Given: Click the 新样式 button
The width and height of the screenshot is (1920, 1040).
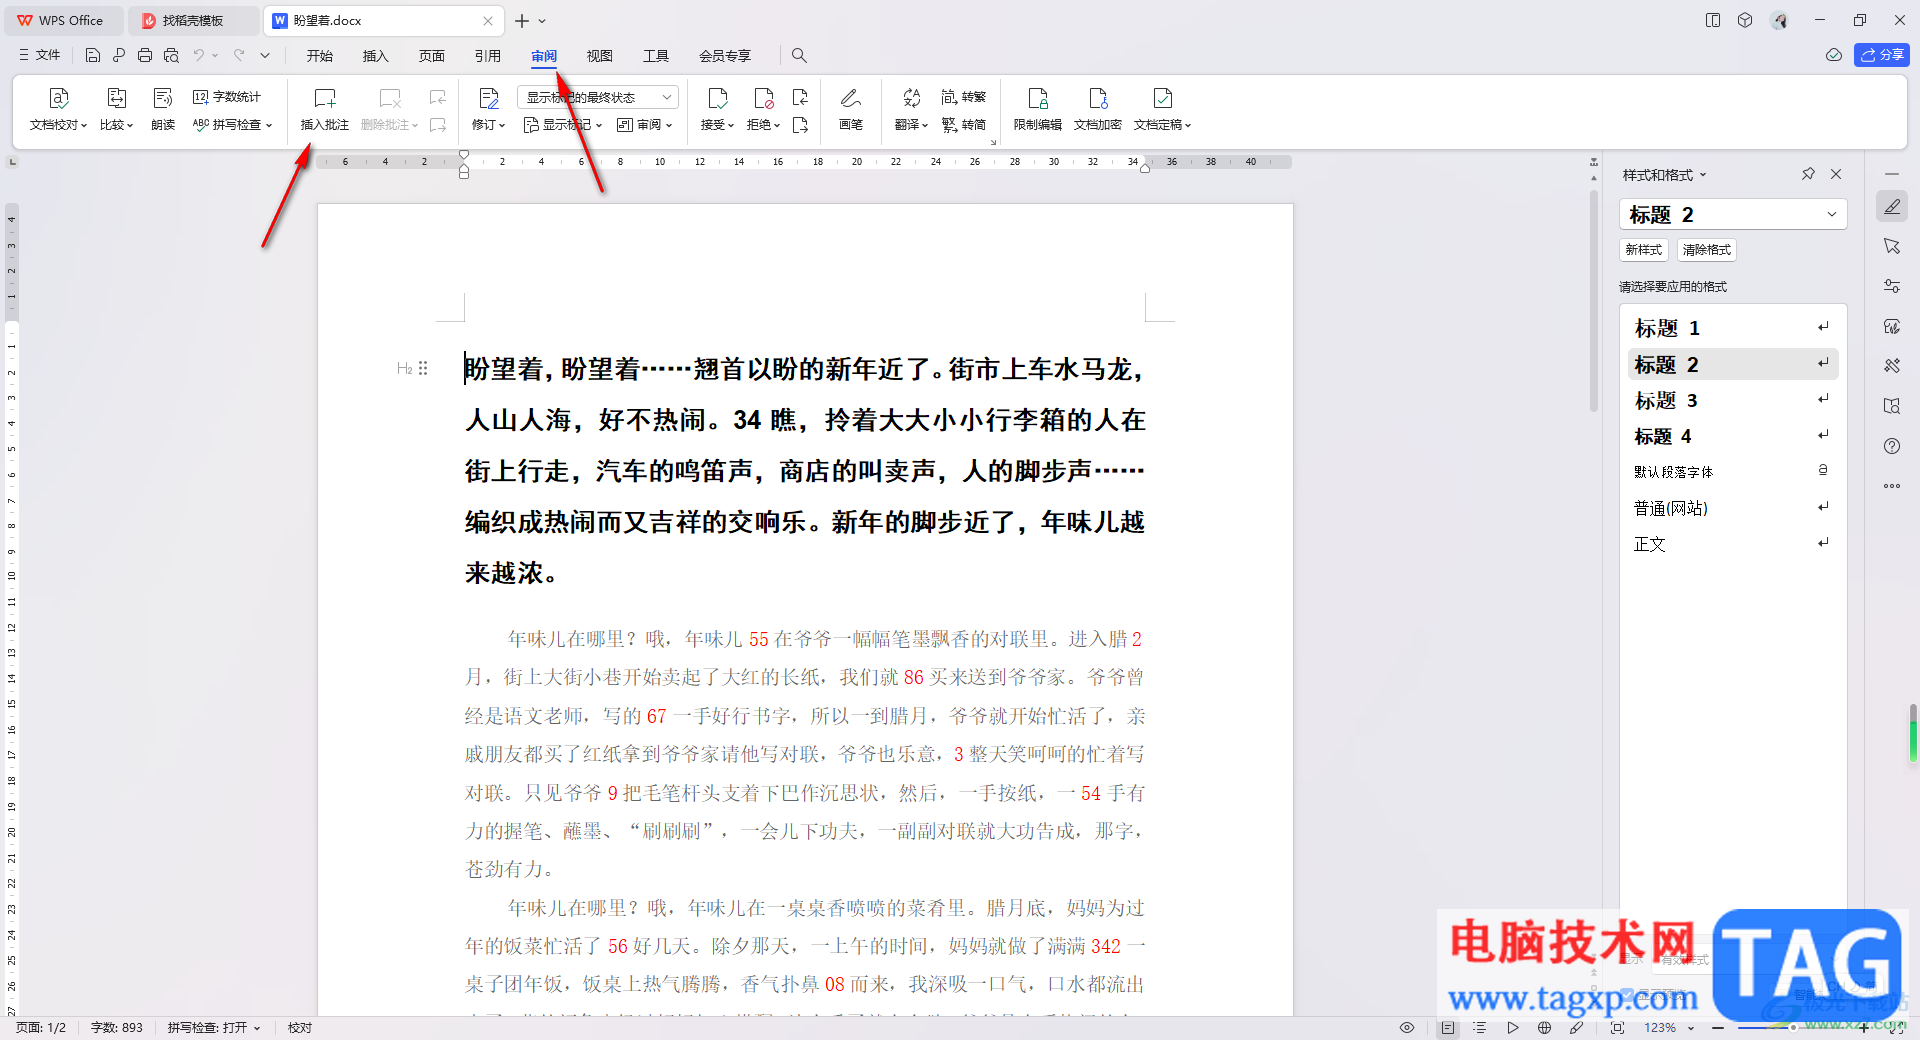Looking at the screenshot, I should point(1643,250).
